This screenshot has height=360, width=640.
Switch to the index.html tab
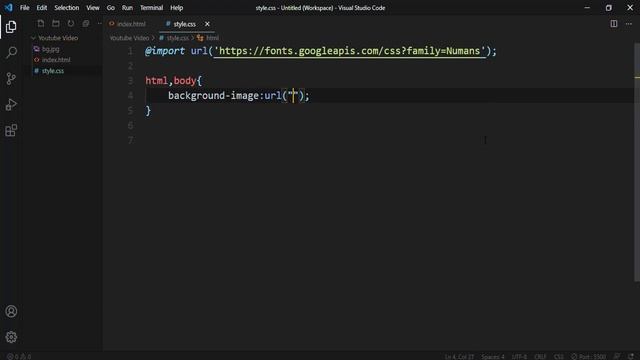coord(131,24)
